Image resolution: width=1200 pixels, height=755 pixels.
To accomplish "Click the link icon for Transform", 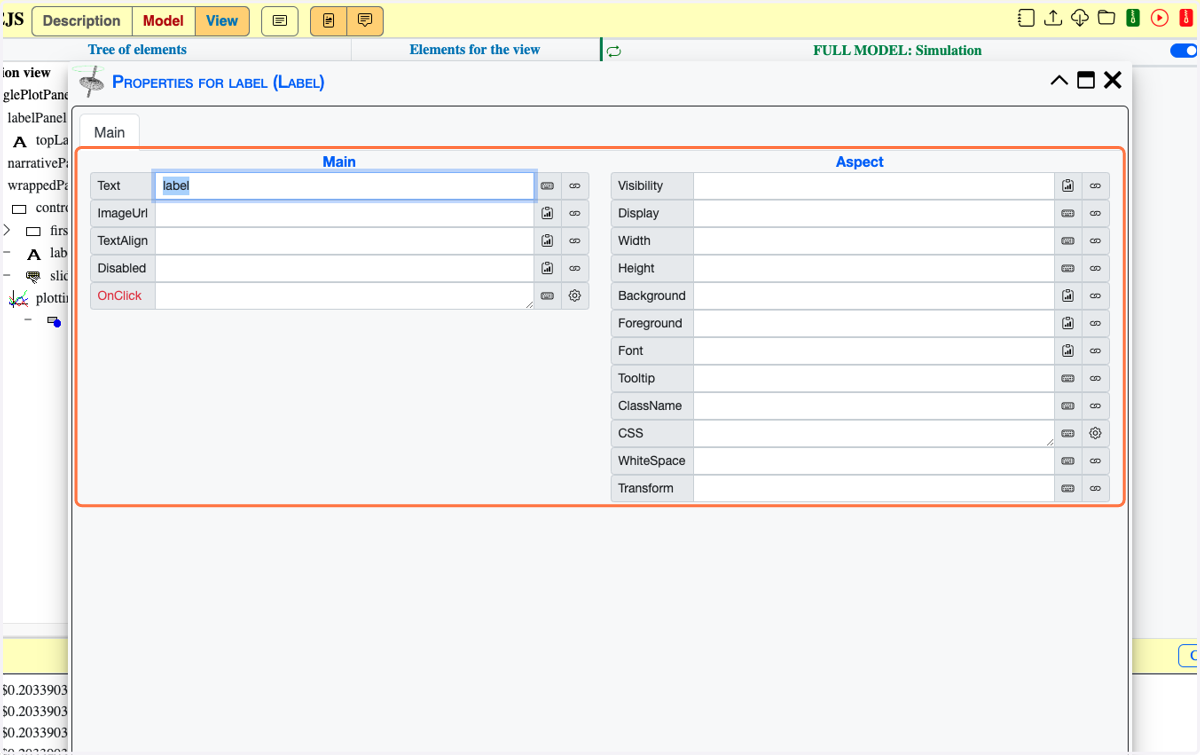I will coord(1095,488).
